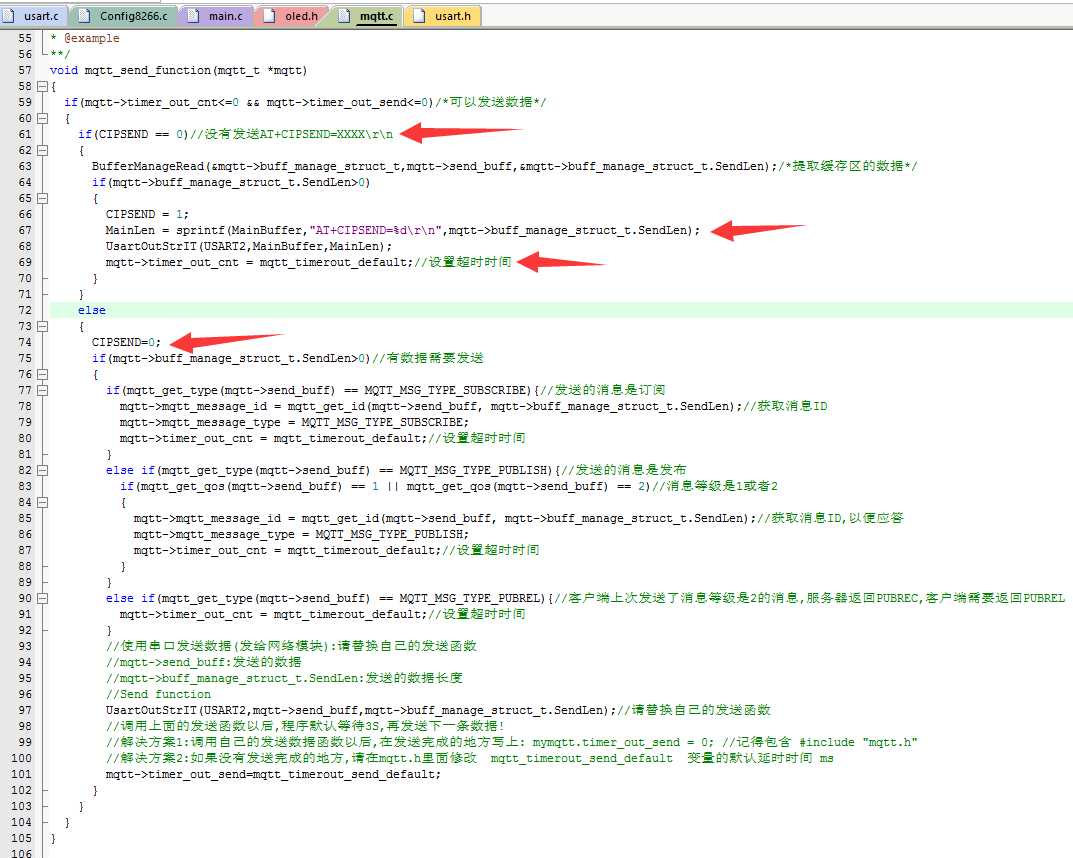Collapse the fold marker at line 84
Viewport: 1073px width, 858px height.
(42, 502)
